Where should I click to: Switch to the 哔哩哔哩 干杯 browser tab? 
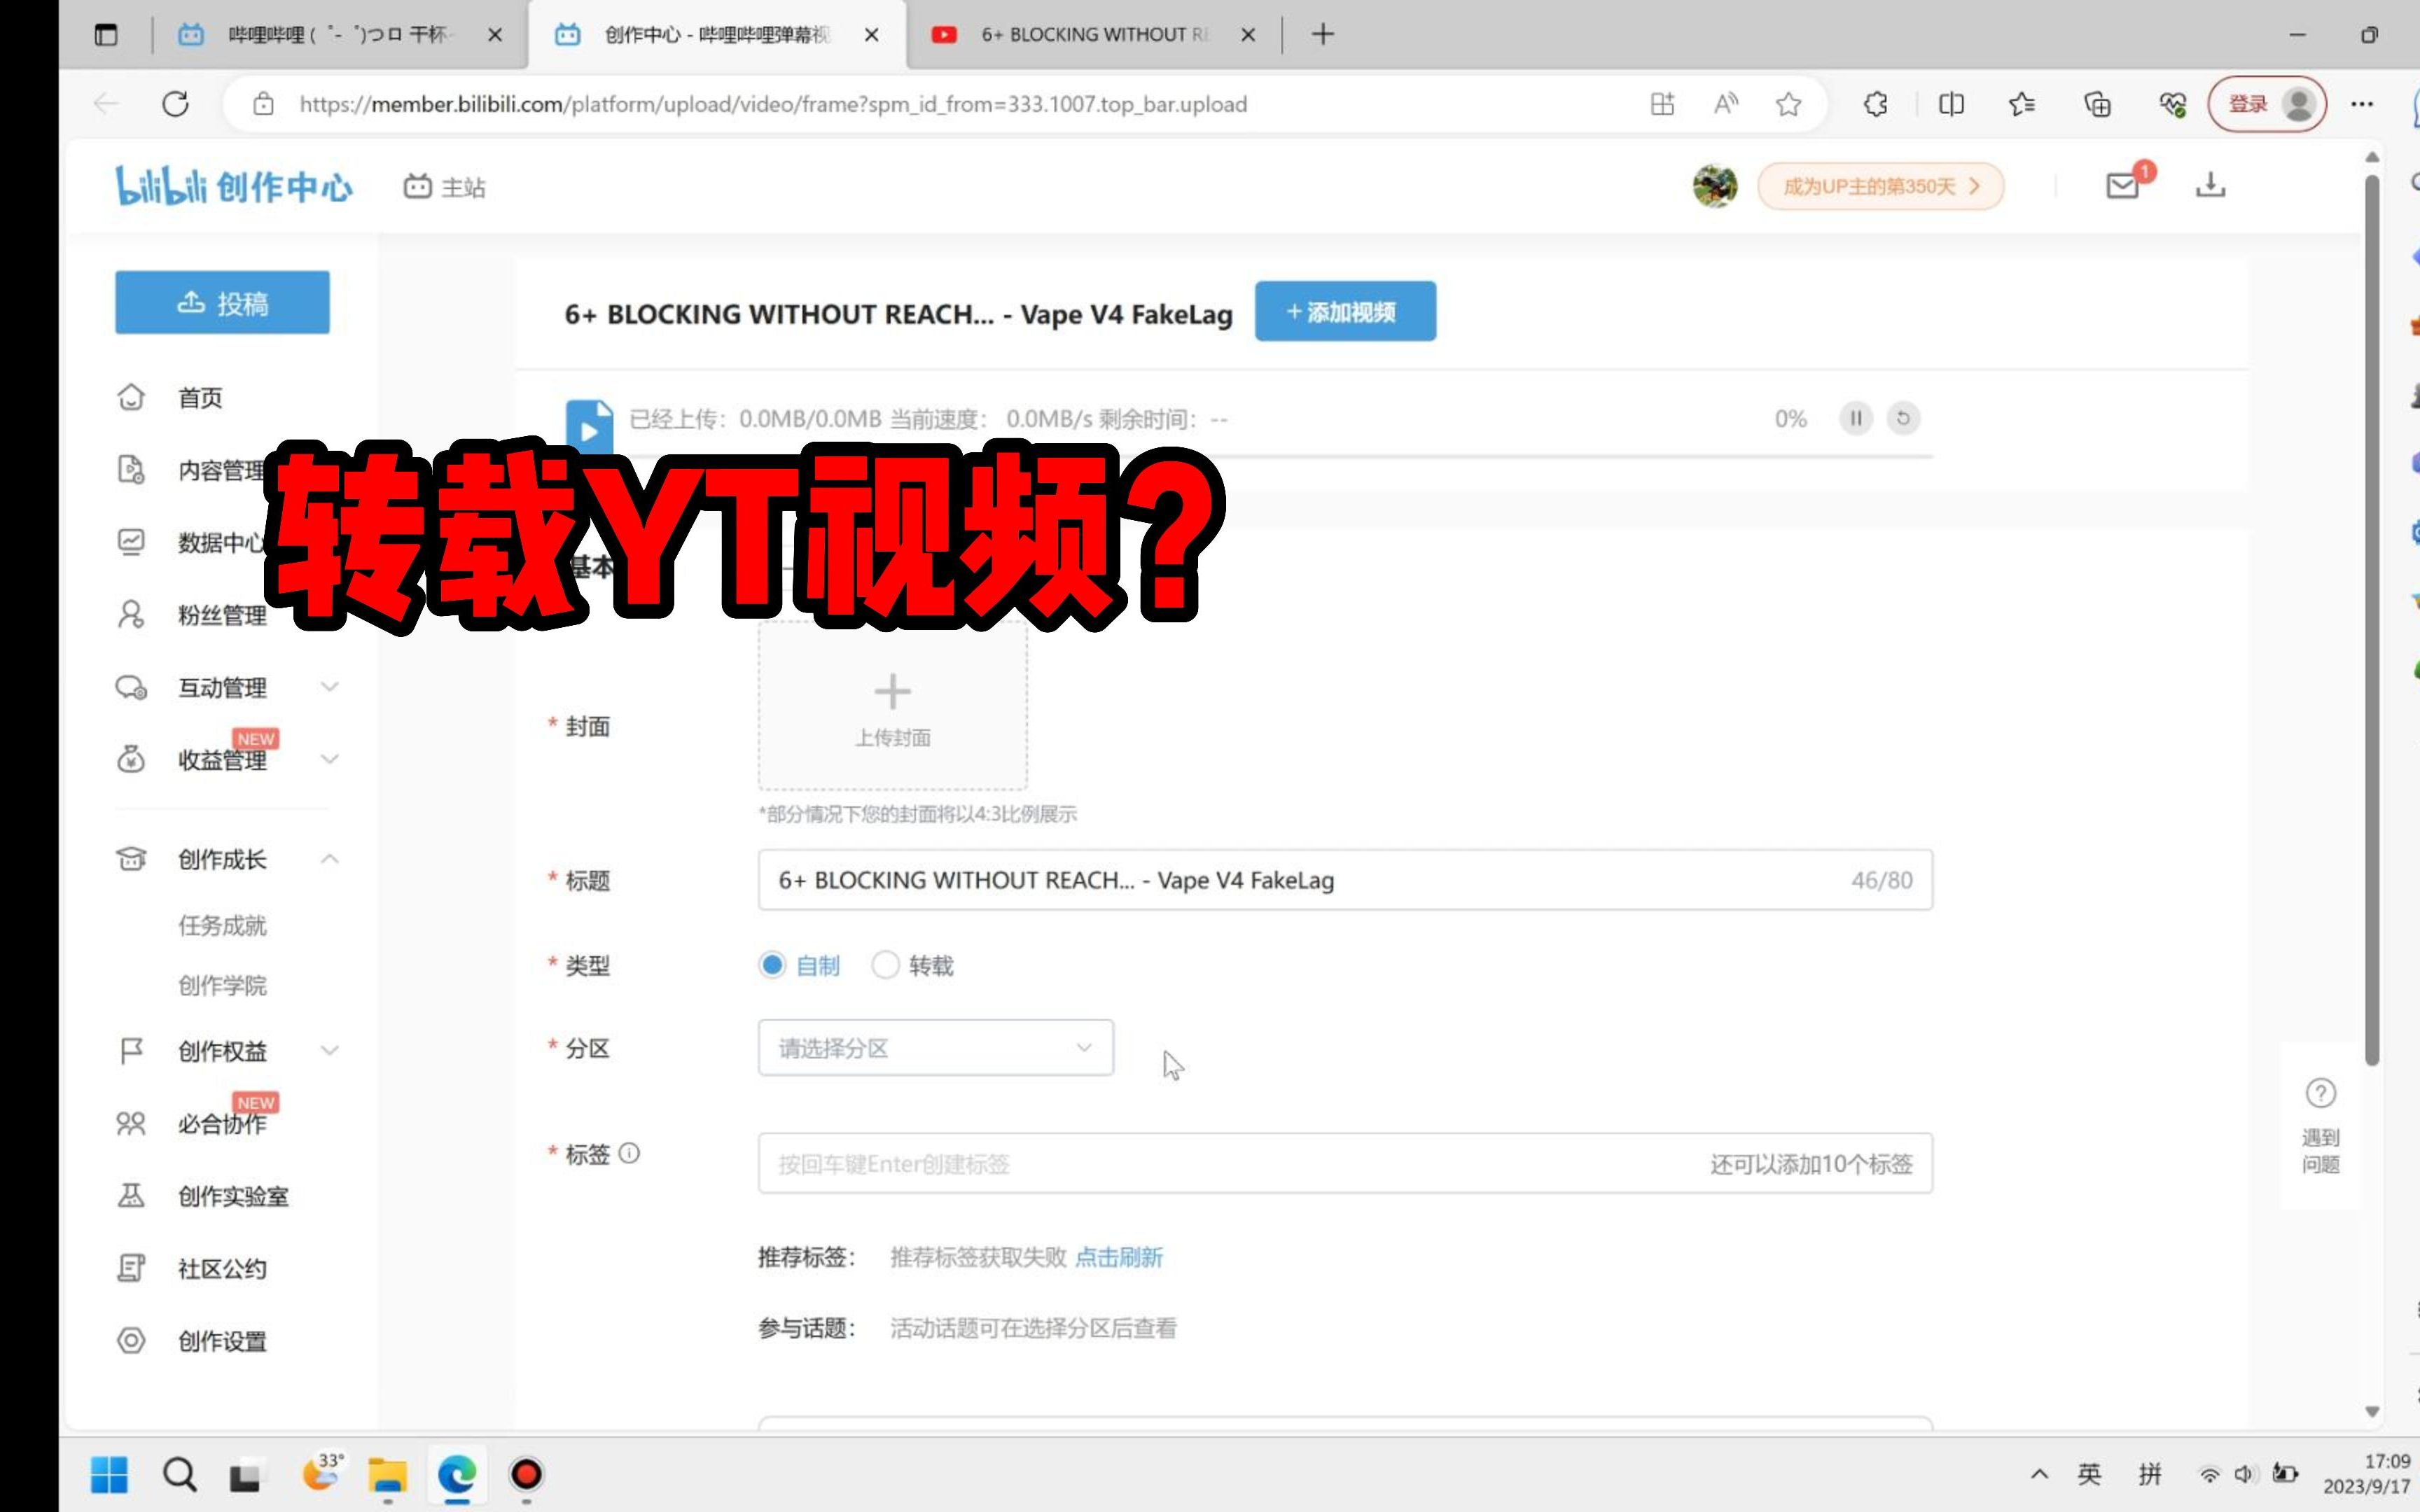click(x=340, y=34)
